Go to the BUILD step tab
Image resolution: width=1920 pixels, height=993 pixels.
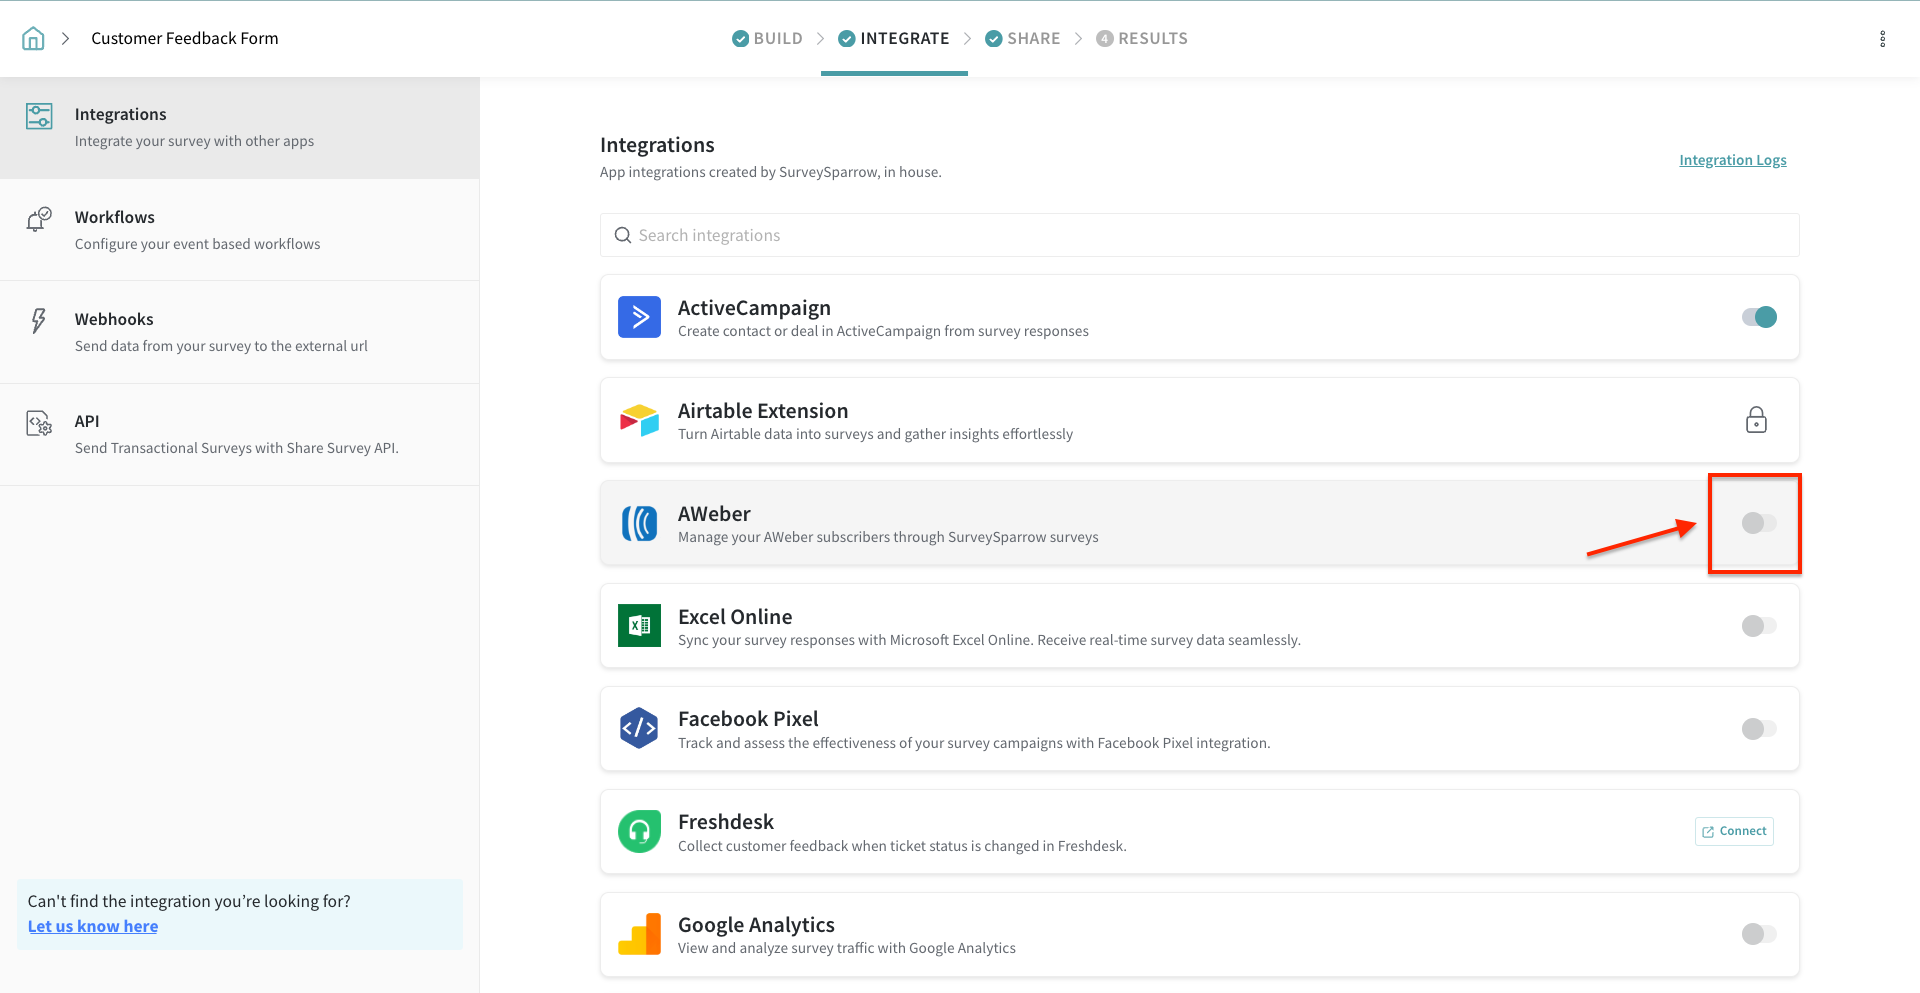coord(767,39)
